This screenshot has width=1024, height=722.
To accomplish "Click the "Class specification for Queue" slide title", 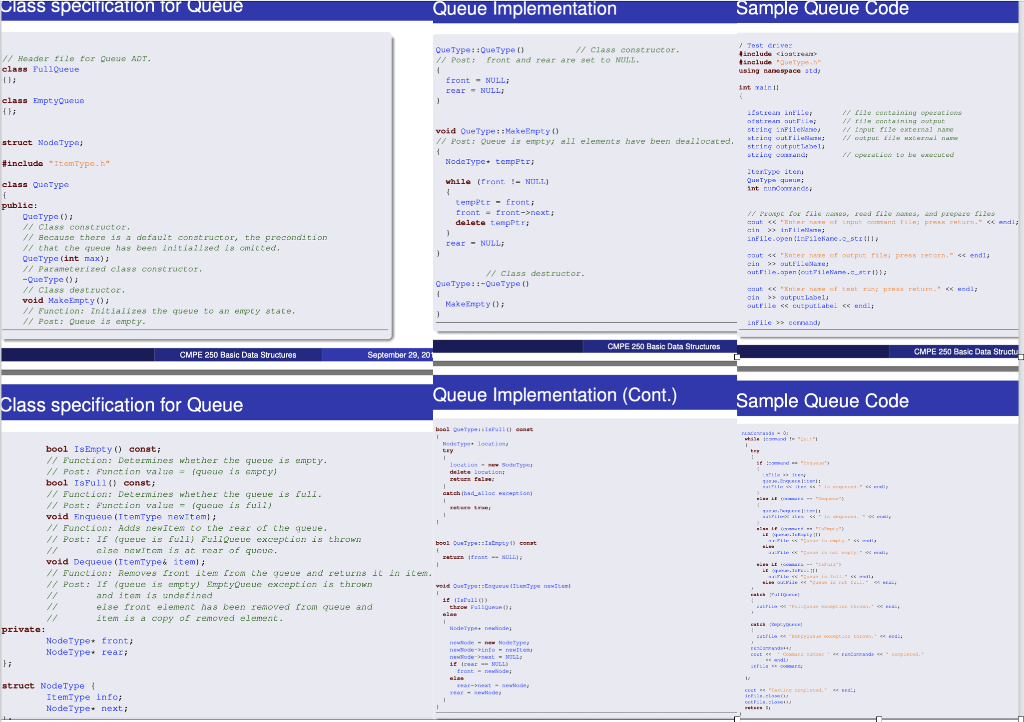I will pyautogui.click(x=120, y=9).
